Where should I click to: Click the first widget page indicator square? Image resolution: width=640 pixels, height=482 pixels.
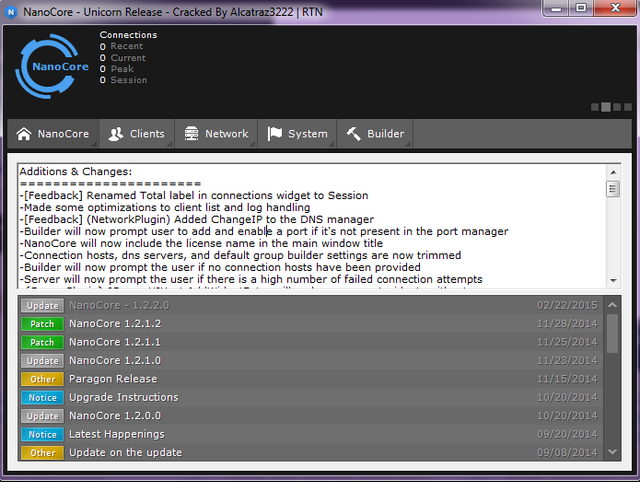pos(595,107)
